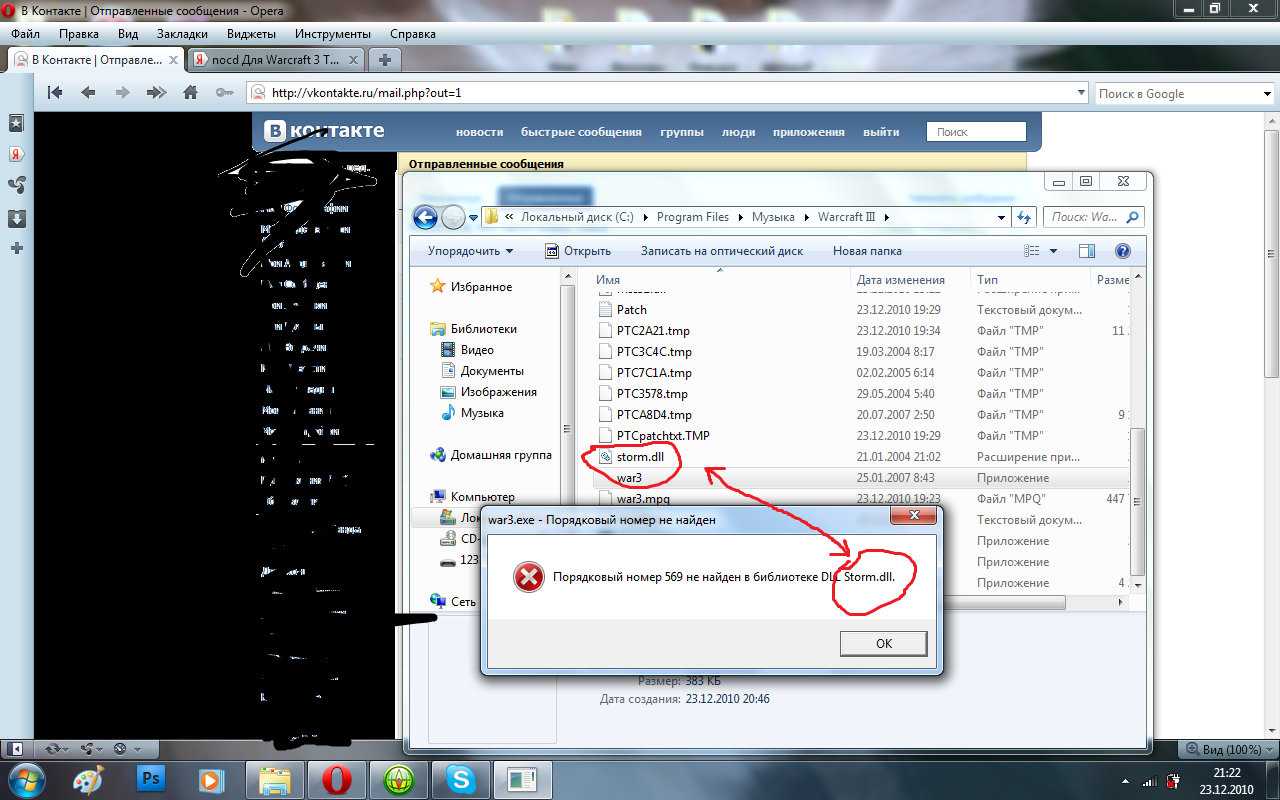Open Photoshop from the taskbar
Viewport: 1280px width, 800px height.
point(152,778)
